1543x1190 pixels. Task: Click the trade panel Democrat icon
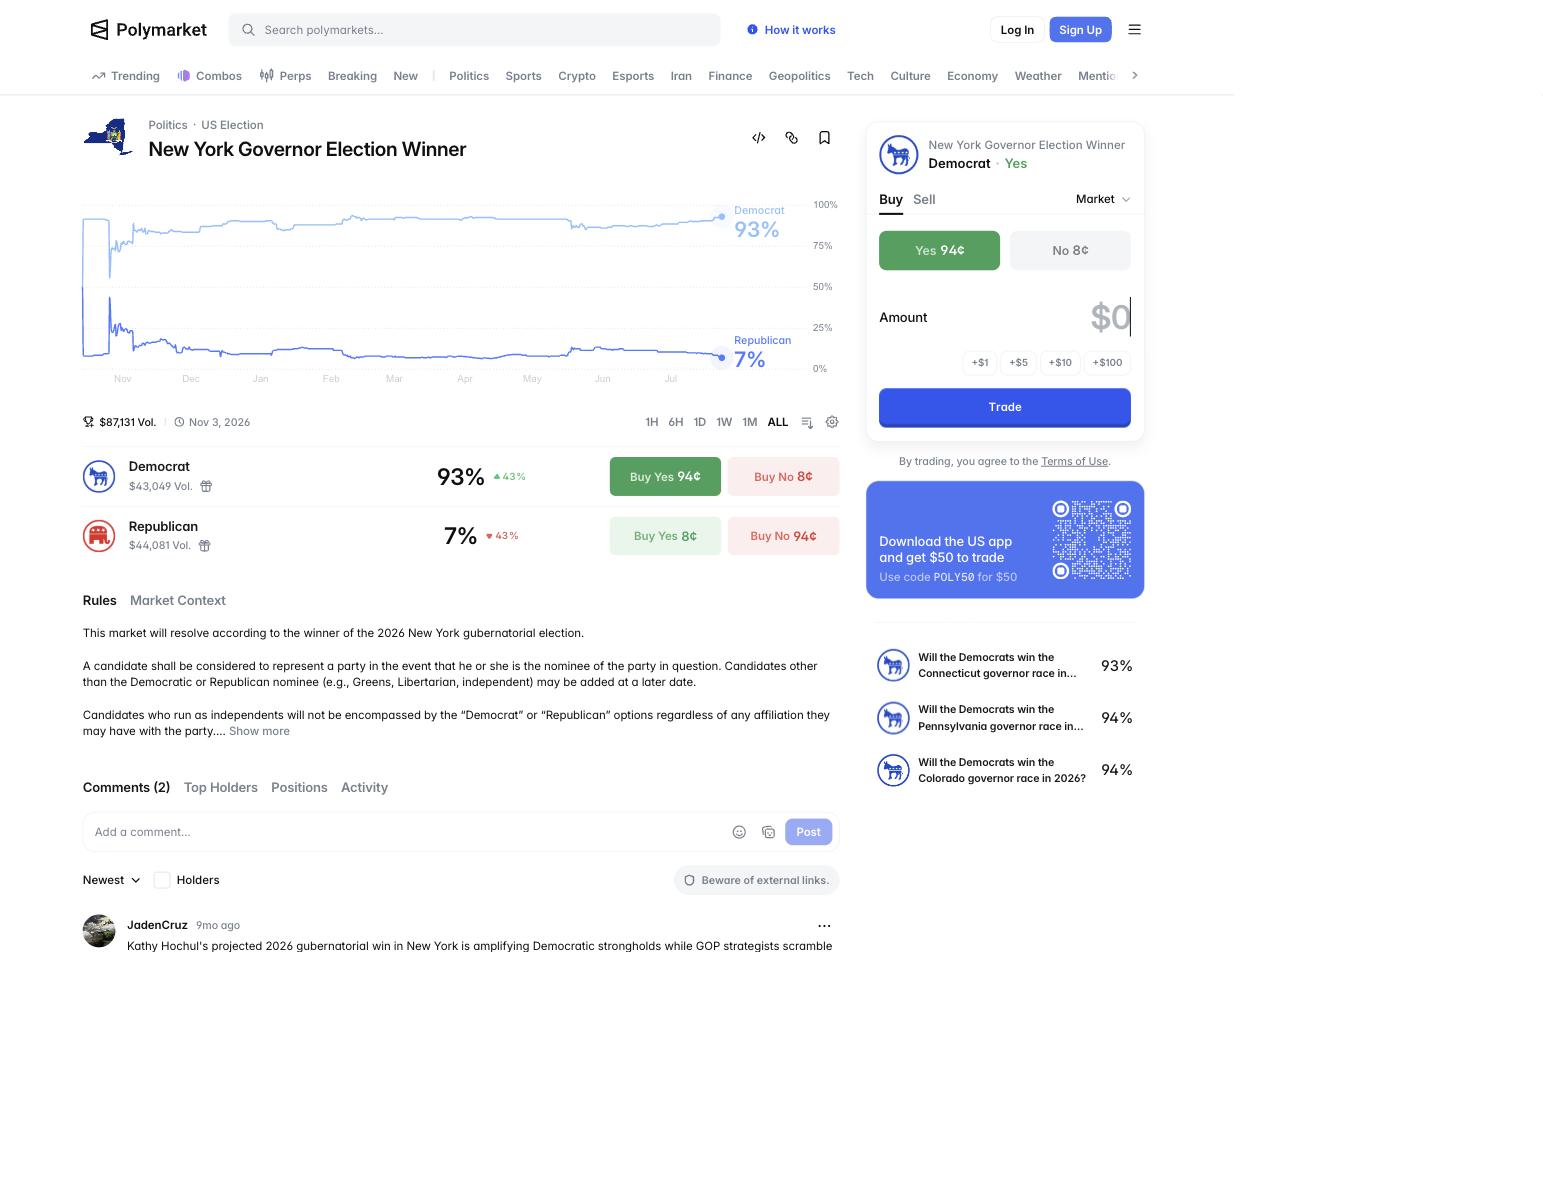898,155
